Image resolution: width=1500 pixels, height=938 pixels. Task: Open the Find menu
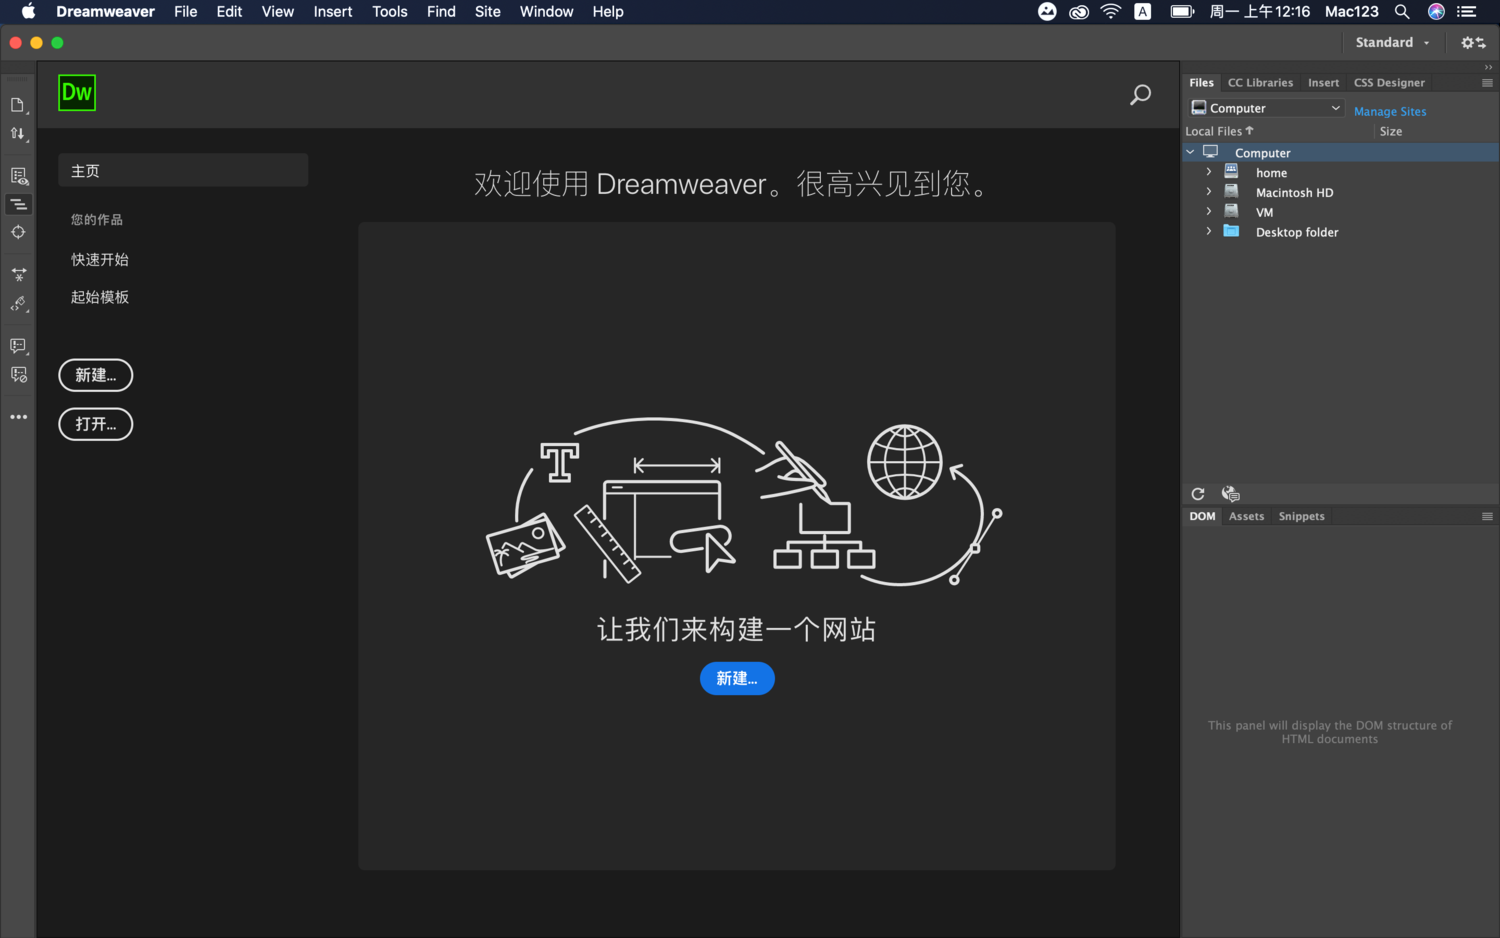[441, 12]
